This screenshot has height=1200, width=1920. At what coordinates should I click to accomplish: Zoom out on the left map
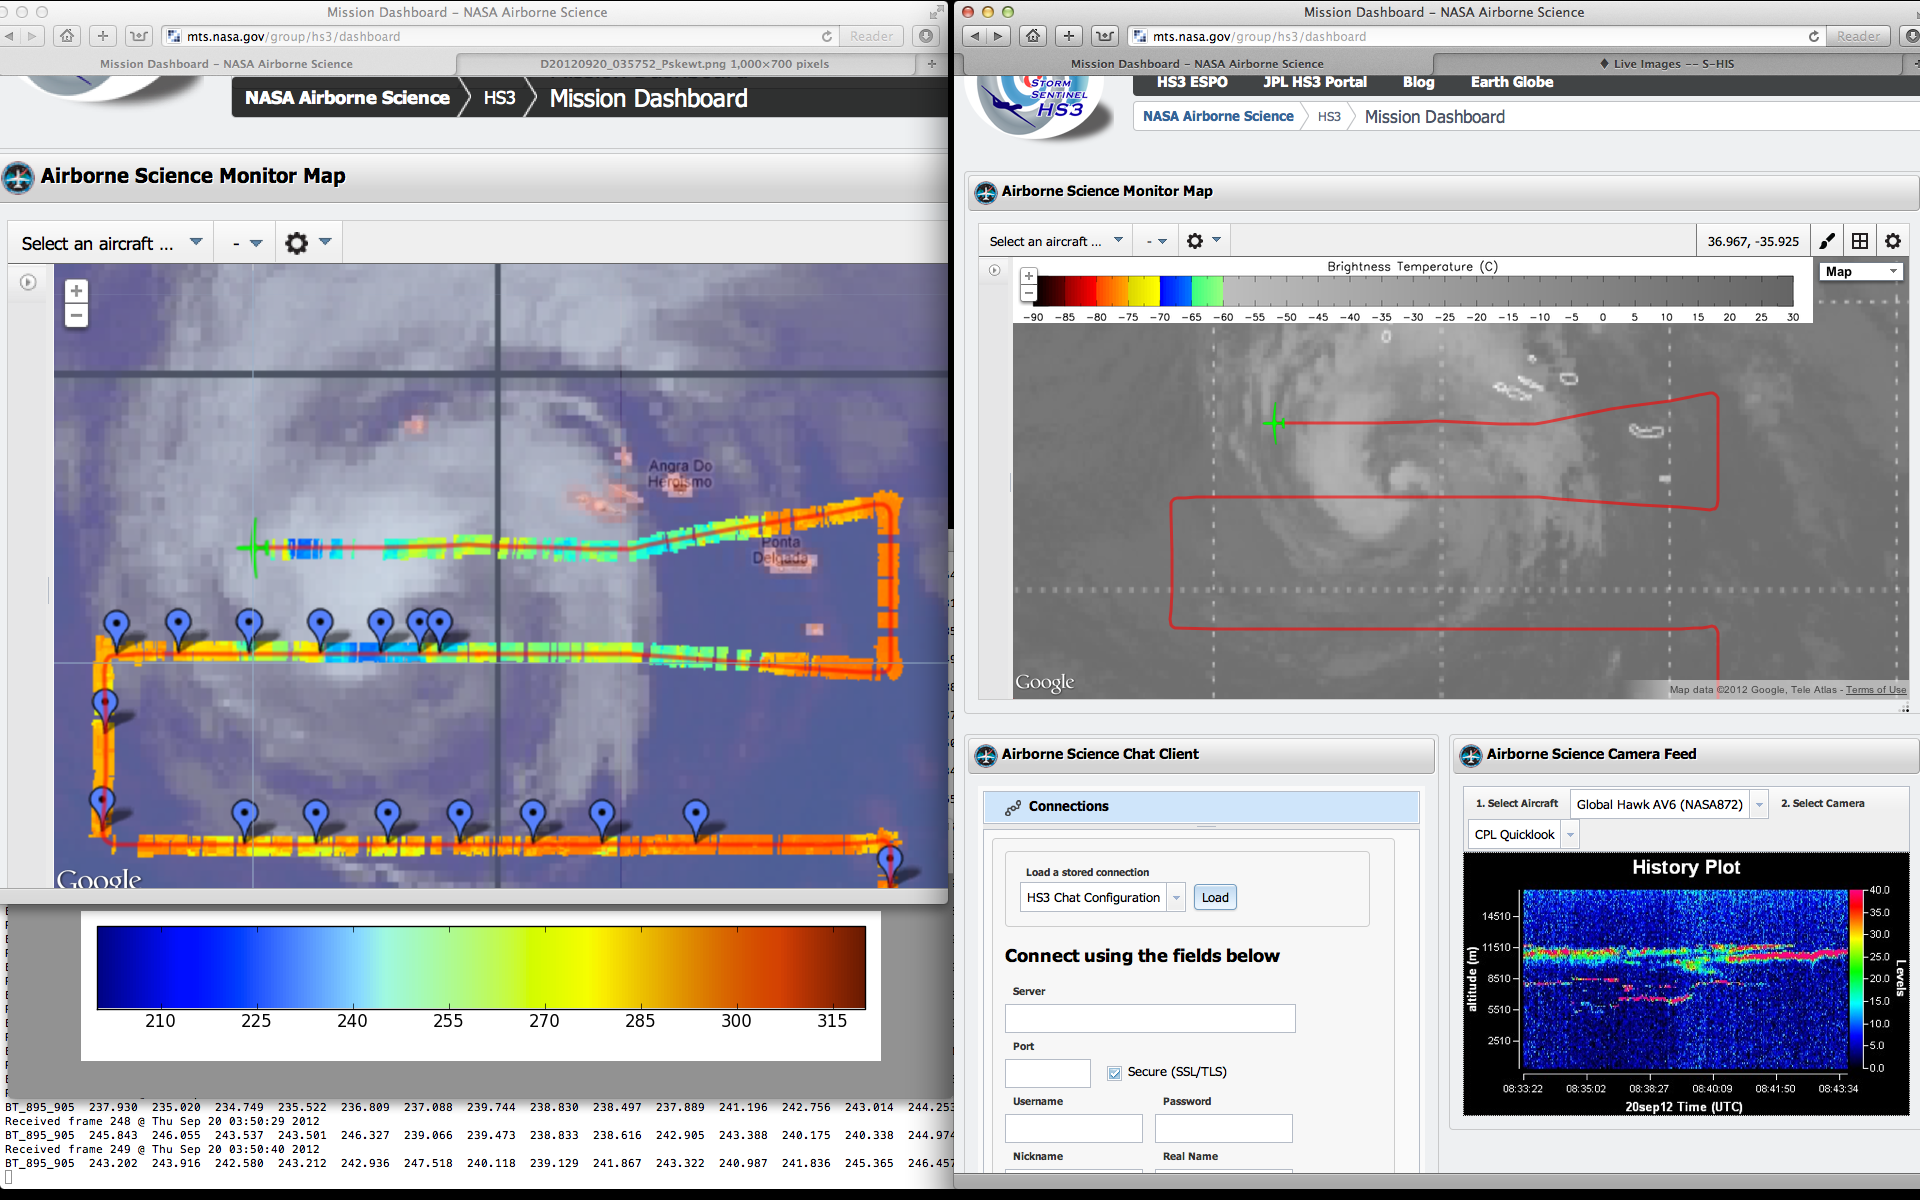click(76, 316)
